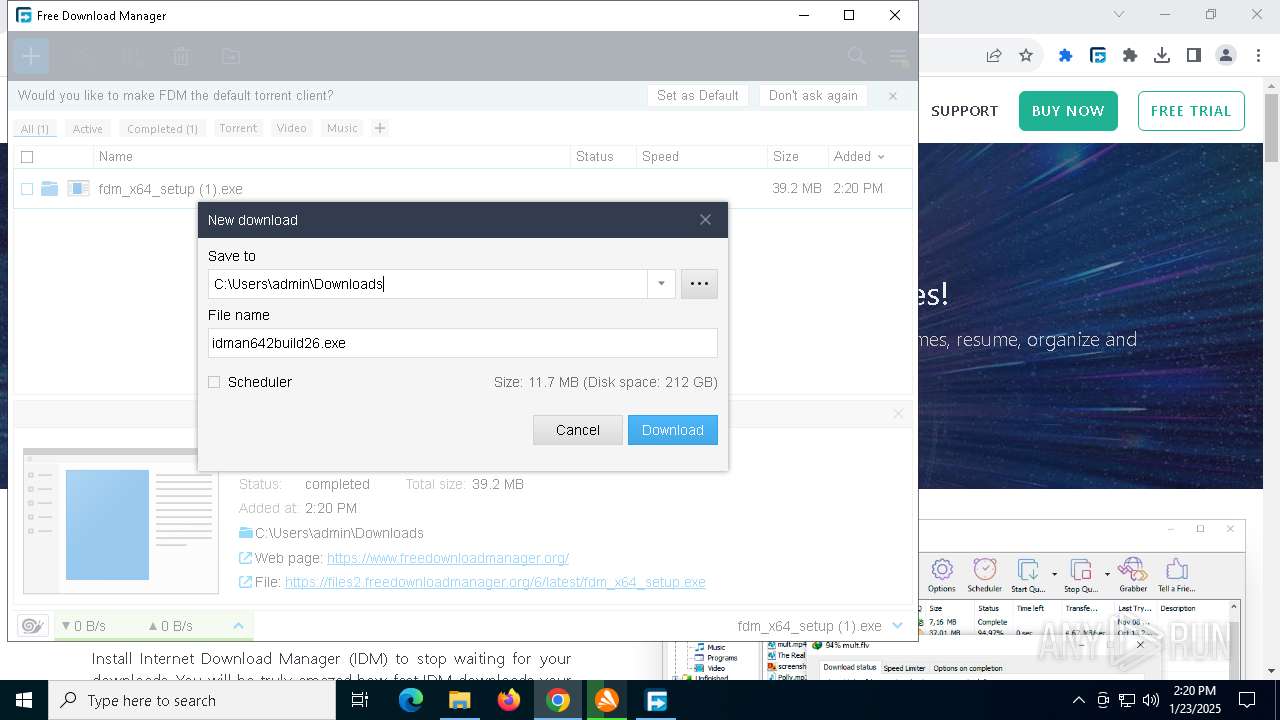Click SUPPORT in the website navigation
This screenshot has width=1280, height=720.
pyautogui.click(x=964, y=111)
